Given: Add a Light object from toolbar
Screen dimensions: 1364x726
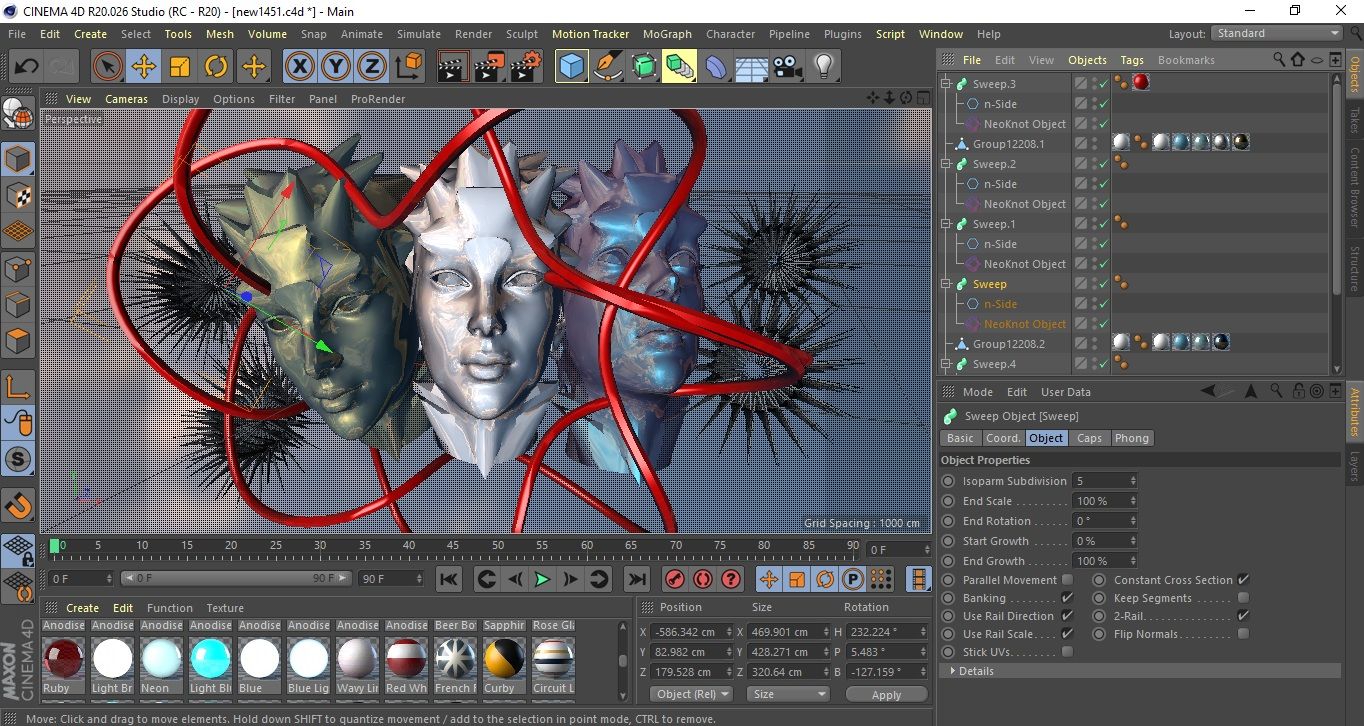Looking at the screenshot, I should pos(823,67).
